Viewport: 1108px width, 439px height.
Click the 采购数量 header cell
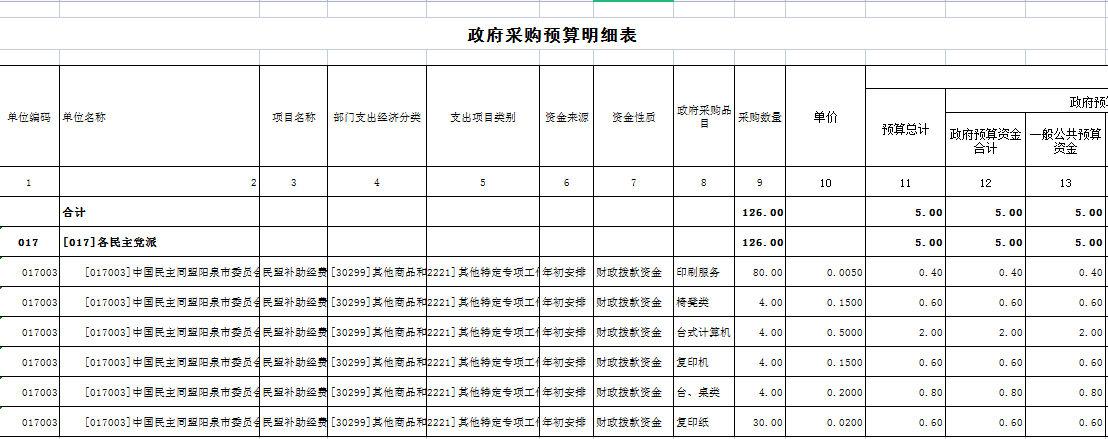click(760, 117)
